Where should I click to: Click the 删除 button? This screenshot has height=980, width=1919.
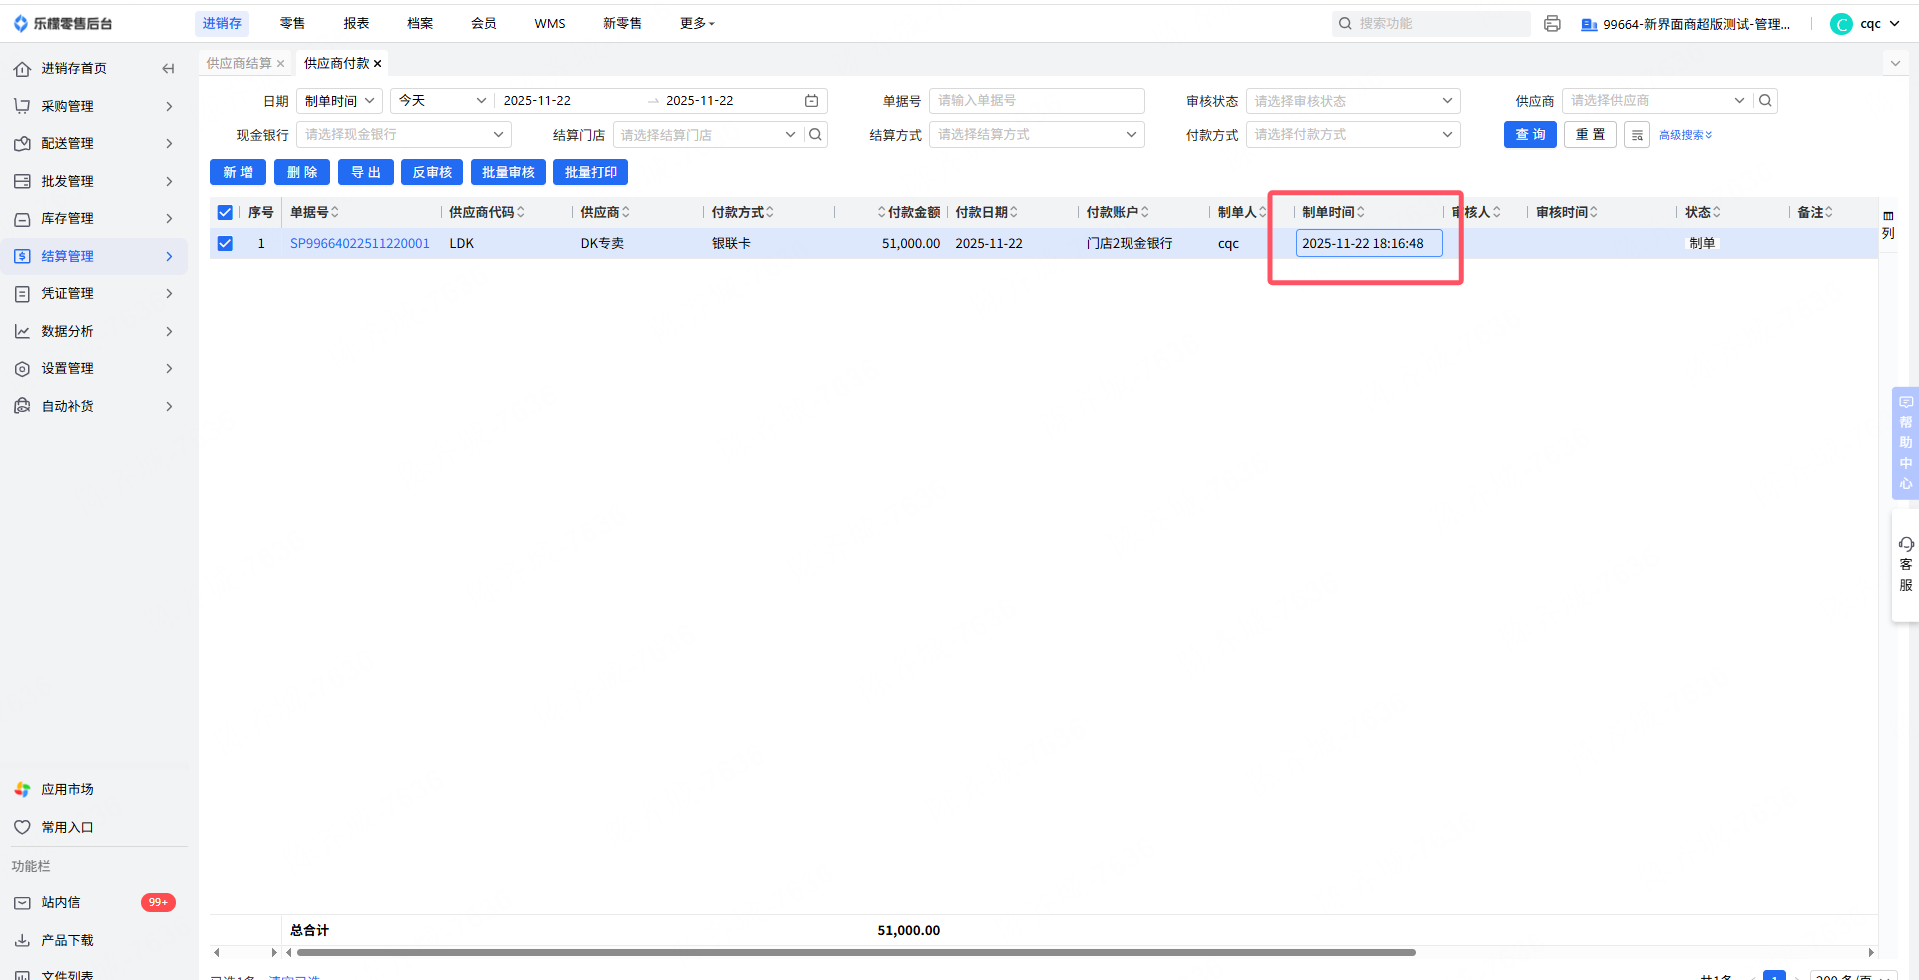[302, 173]
